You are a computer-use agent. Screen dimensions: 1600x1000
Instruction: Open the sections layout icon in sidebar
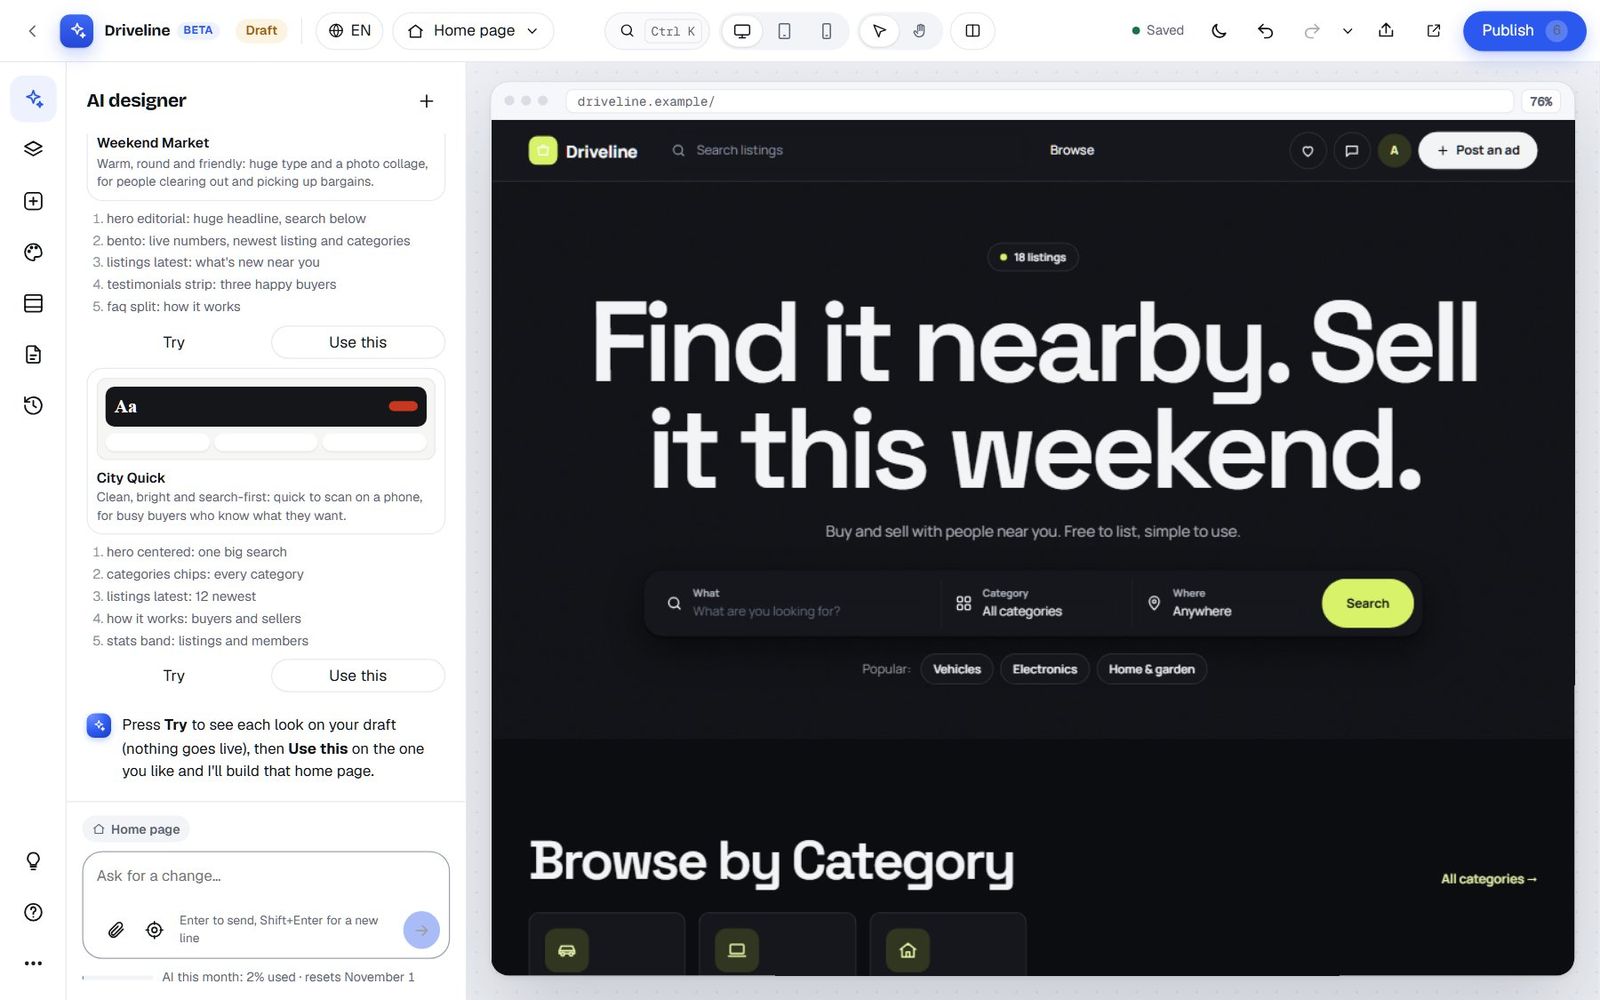[33, 303]
